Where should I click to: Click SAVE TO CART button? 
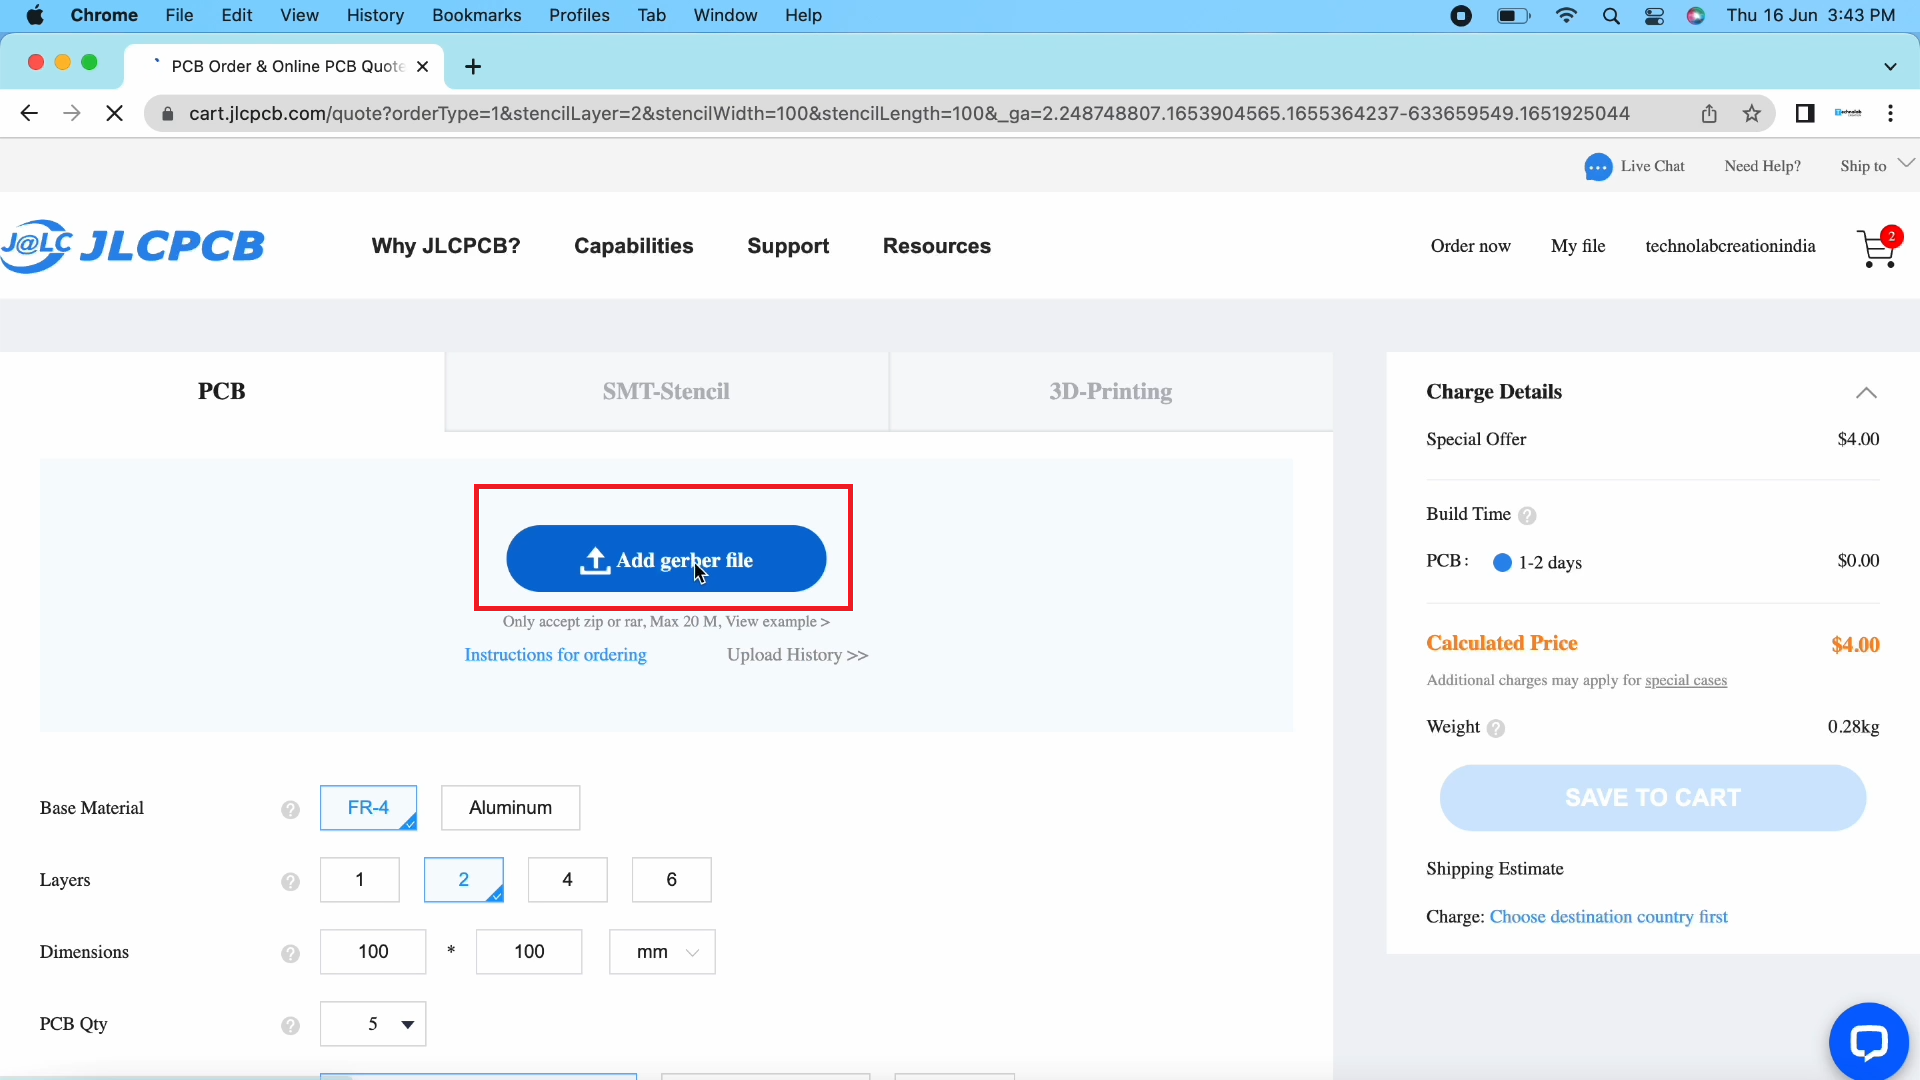click(1653, 798)
